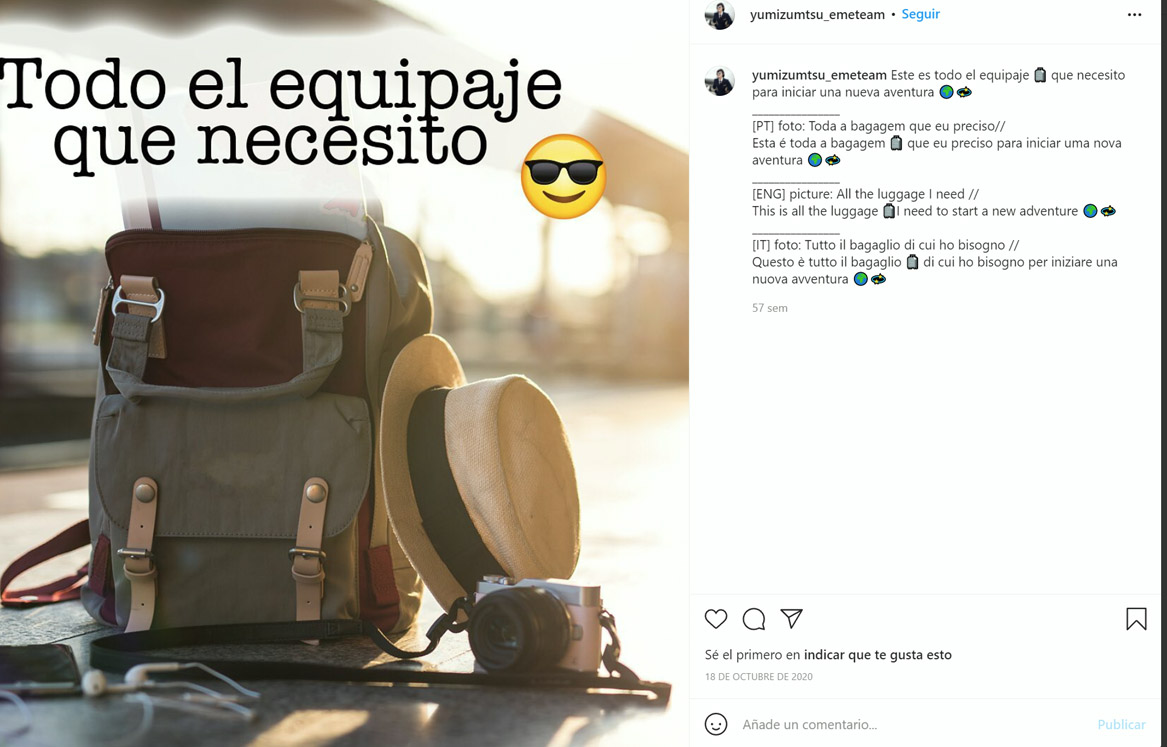Click 'indicar que te gusta esto' text
The height and width of the screenshot is (747, 1167).
[x=877, y=655]
